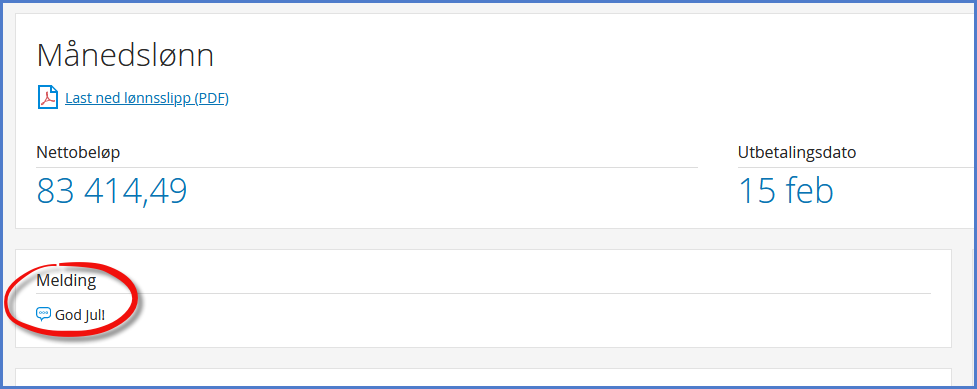977x389 pixels.
Task: Click the divider line under Nettobeløp
Action: [367, 167]
